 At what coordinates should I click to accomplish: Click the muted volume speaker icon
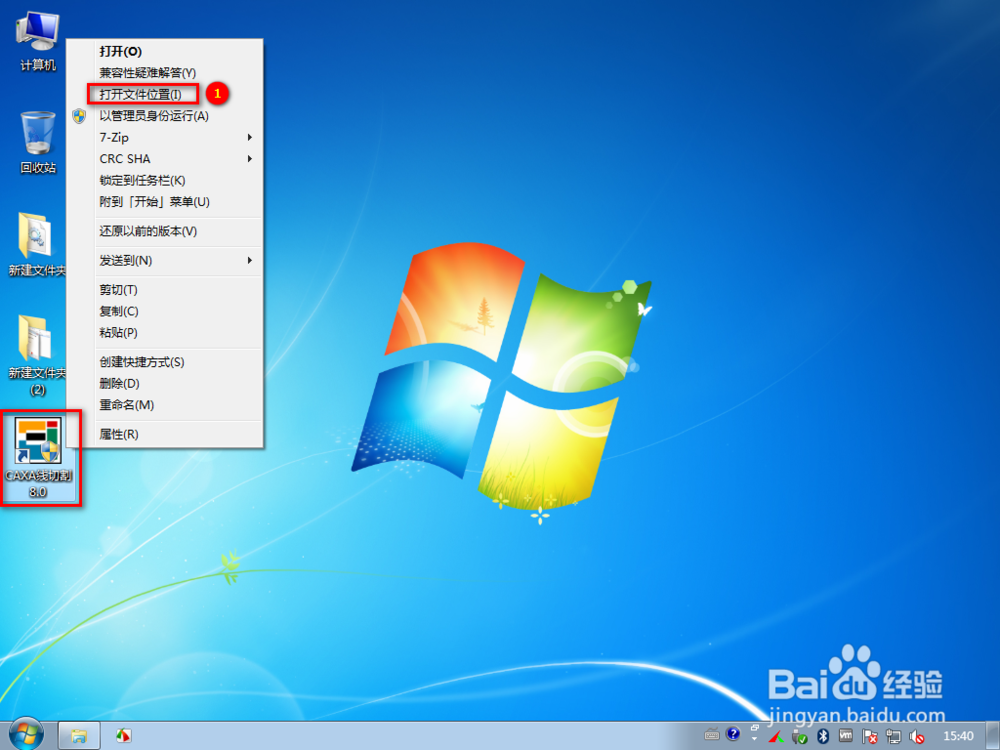click(916, 737)
